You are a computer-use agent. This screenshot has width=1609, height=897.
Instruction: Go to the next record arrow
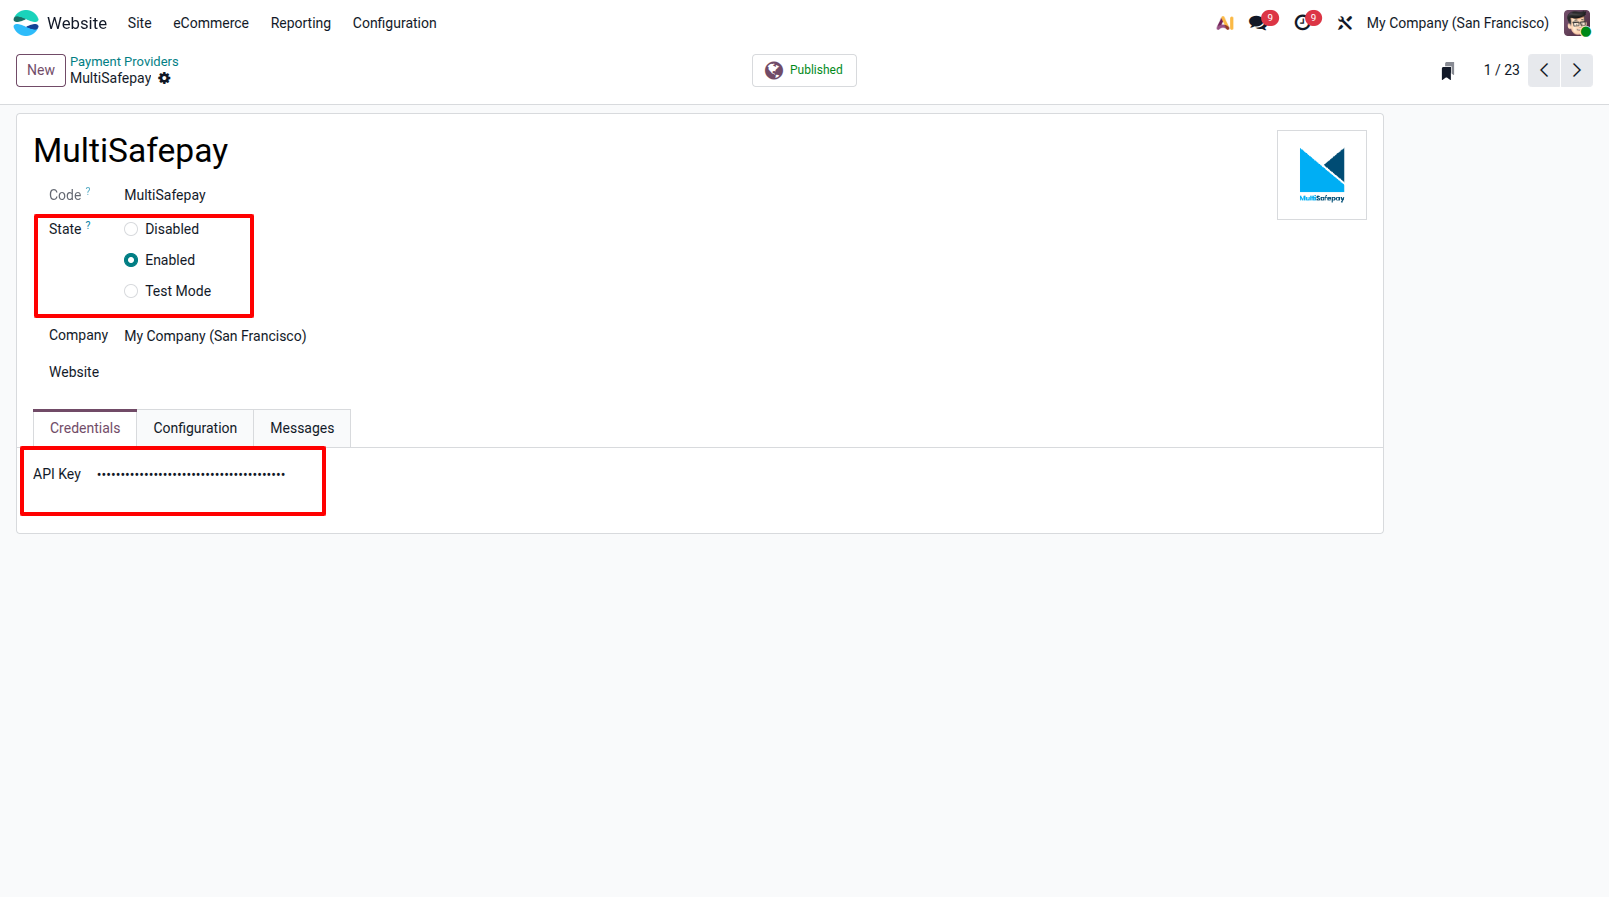tap(1577, 70)
